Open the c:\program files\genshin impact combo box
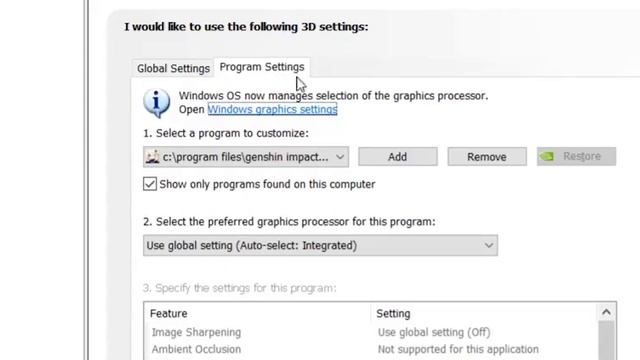Viewport: 640px width, 360px height. pos(246,157)
